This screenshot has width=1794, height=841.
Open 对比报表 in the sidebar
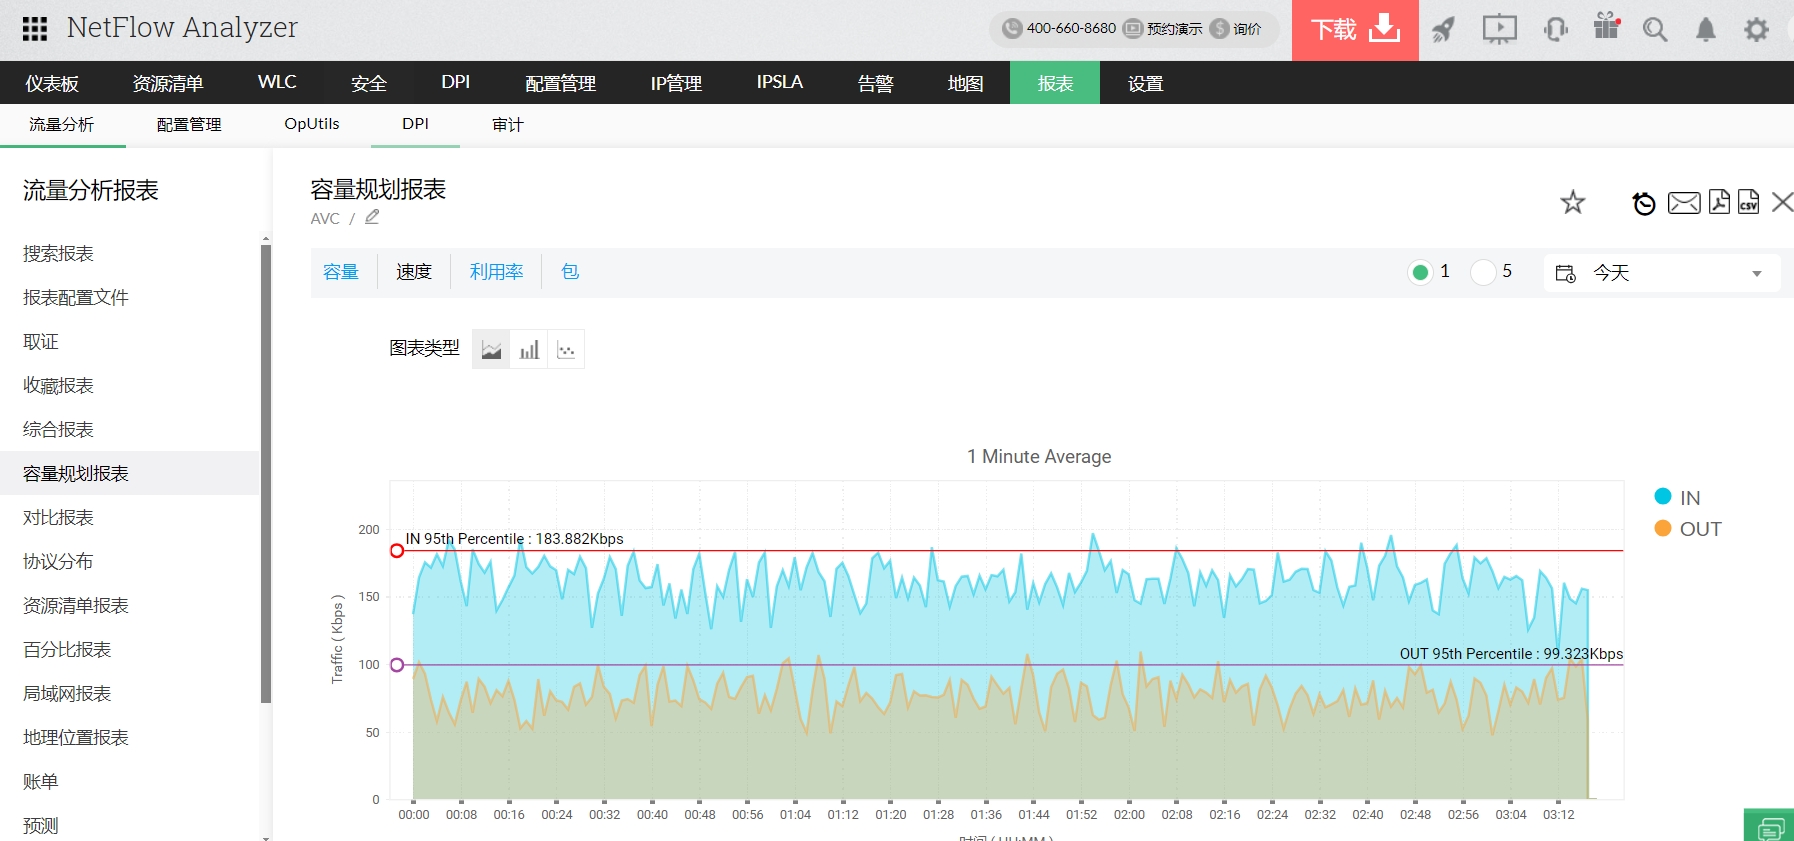(x=58, y=517)
